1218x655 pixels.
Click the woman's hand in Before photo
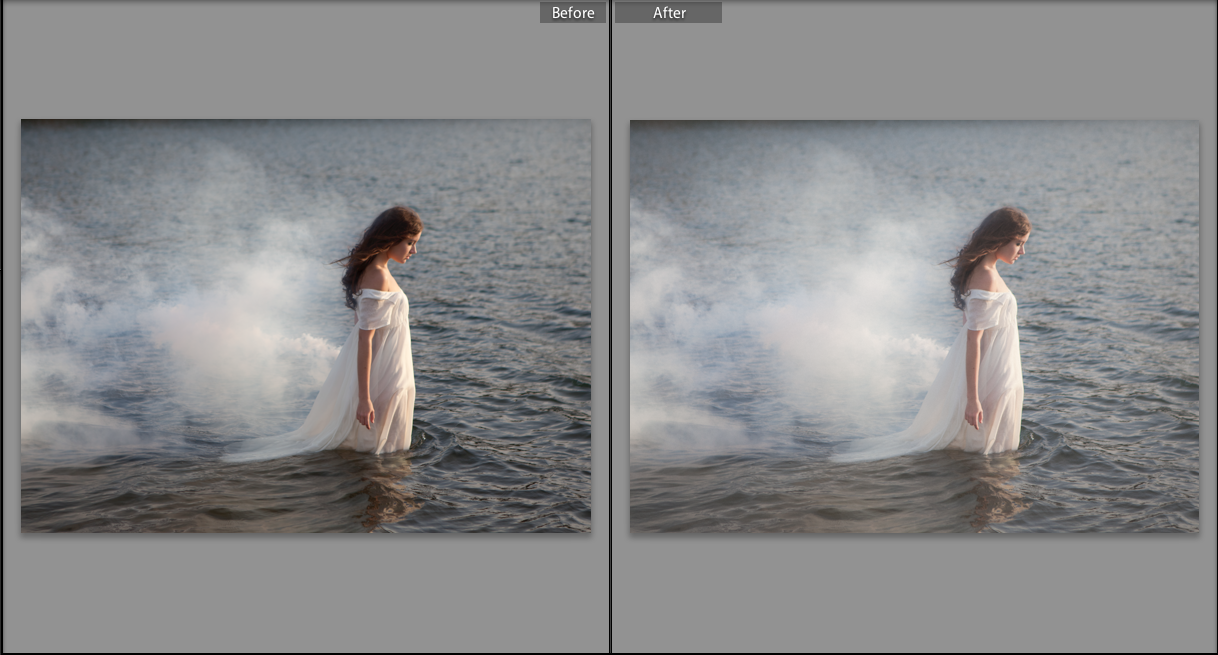[367, 412]
